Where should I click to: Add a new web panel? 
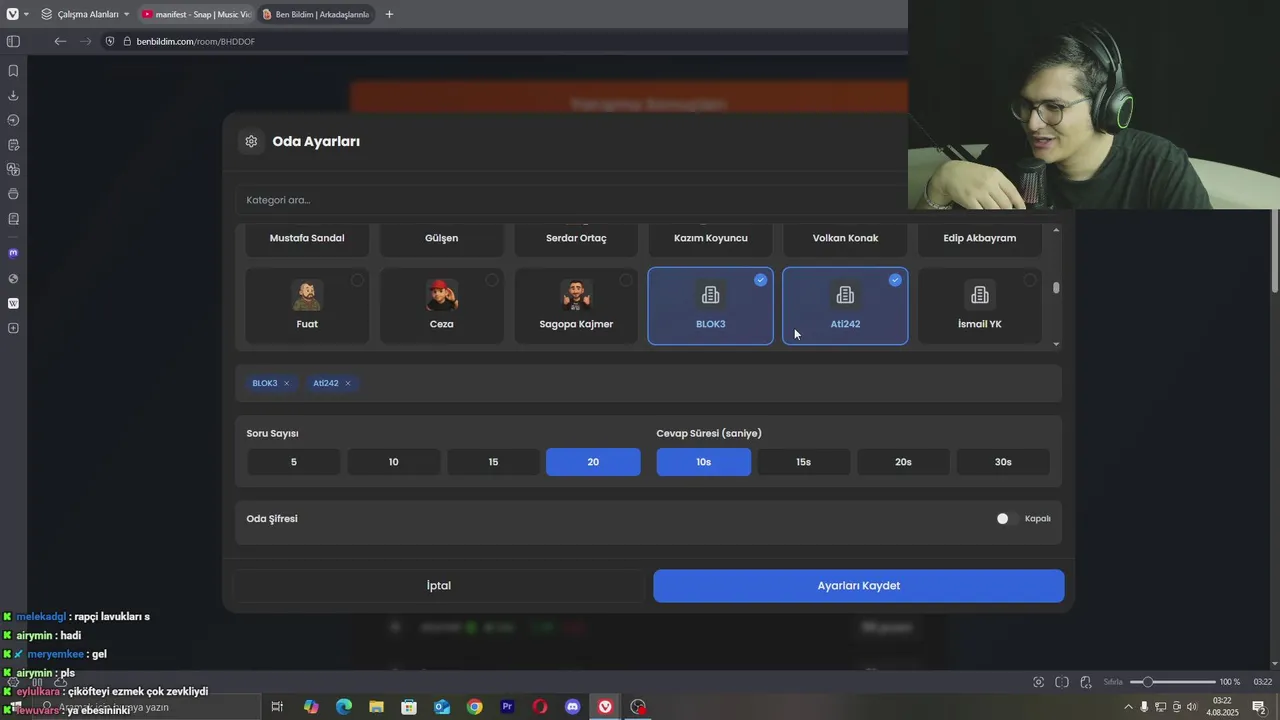pyautogui.click(x=13, y=329)
